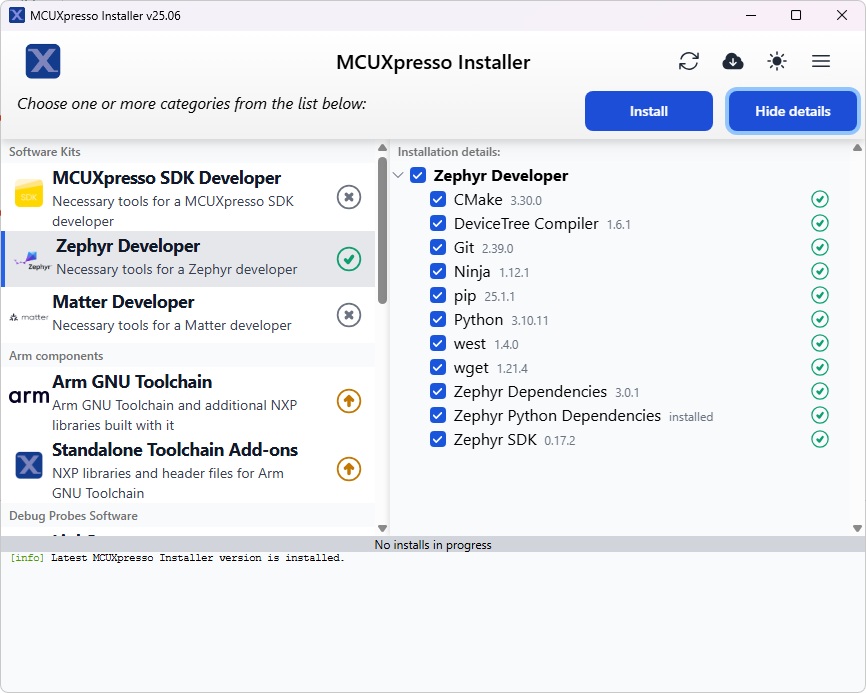Viewport: 866px width, 693px height.
Task: Click the MCUXpresso SDK Developer not-installed icon
Action: (349, 197)
